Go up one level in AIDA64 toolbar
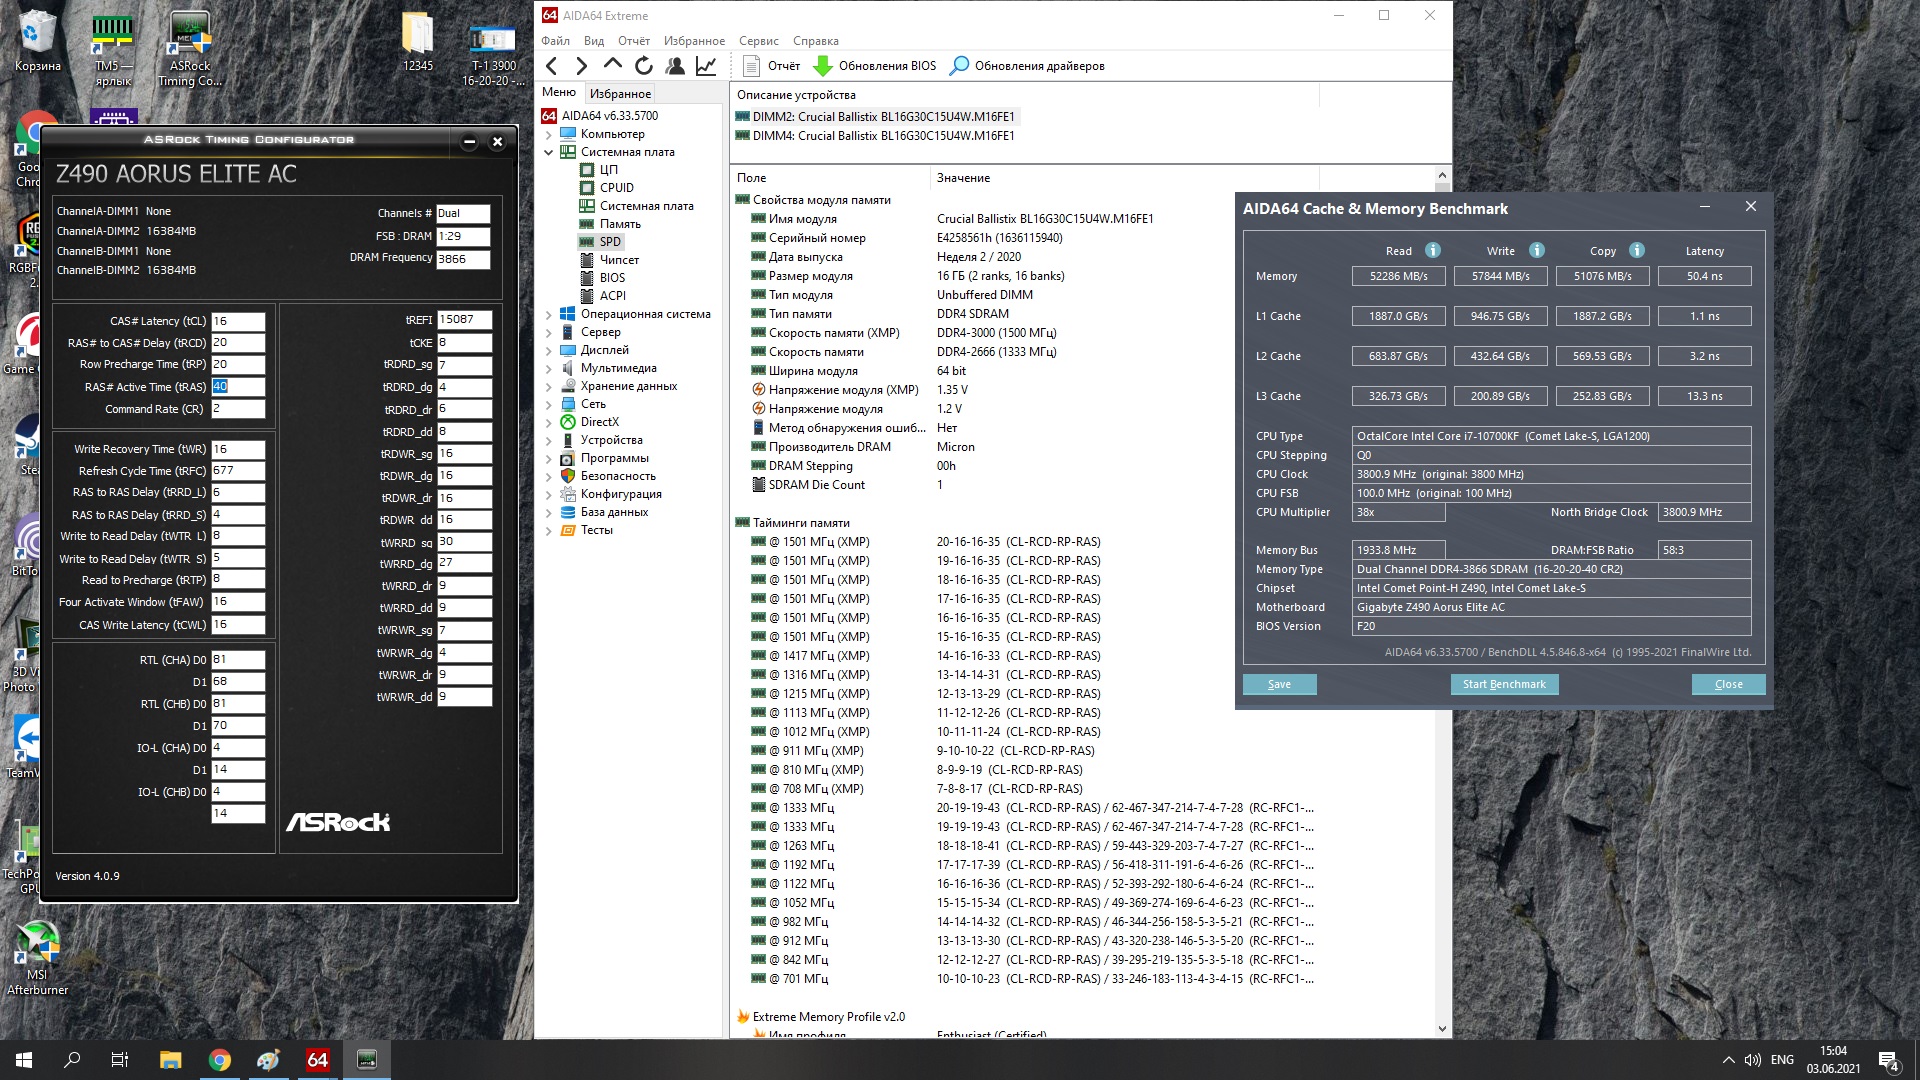The height and width of the screenshot is (1080, 1920). pyautogui.click(x=612, y=65)
